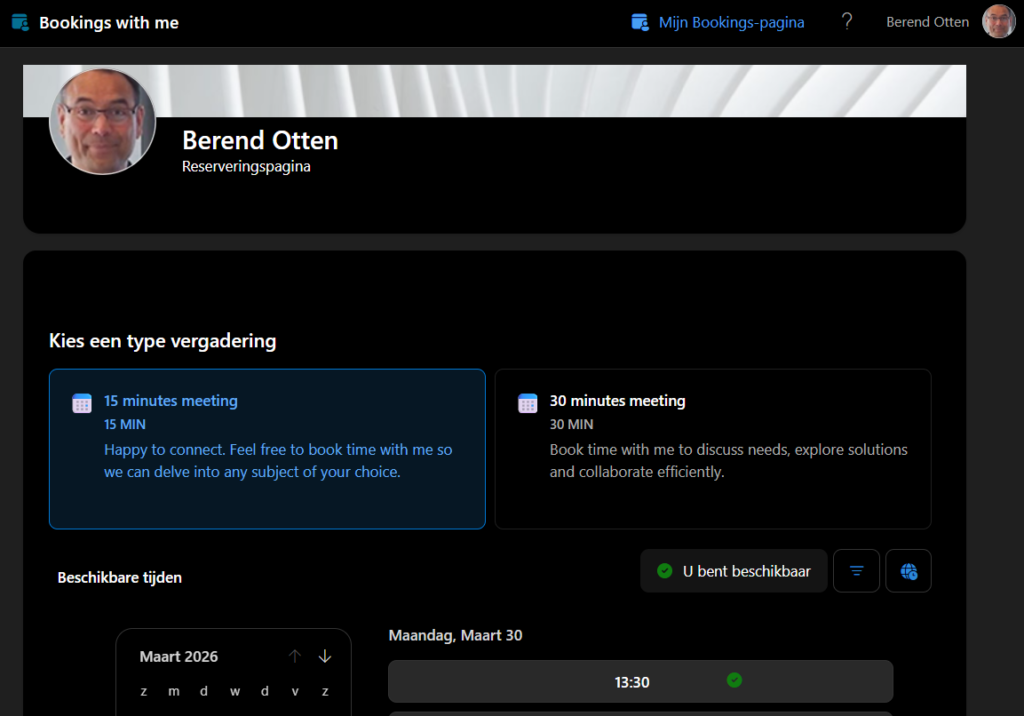Image resolution: width=1024 pixels, height=716 pixels.
Task: Click the Mijn Bookings-pagina calendar icon
Action: (641, 22)
